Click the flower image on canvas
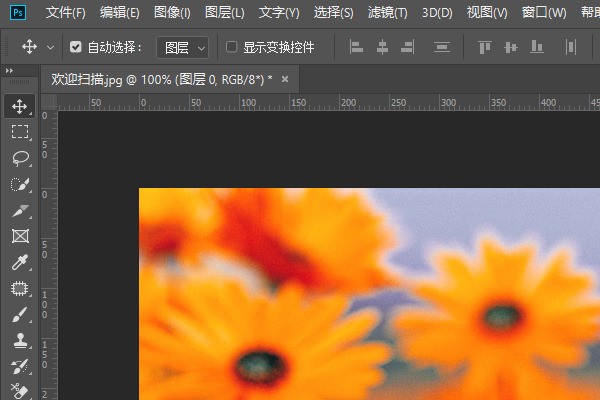 369,294
